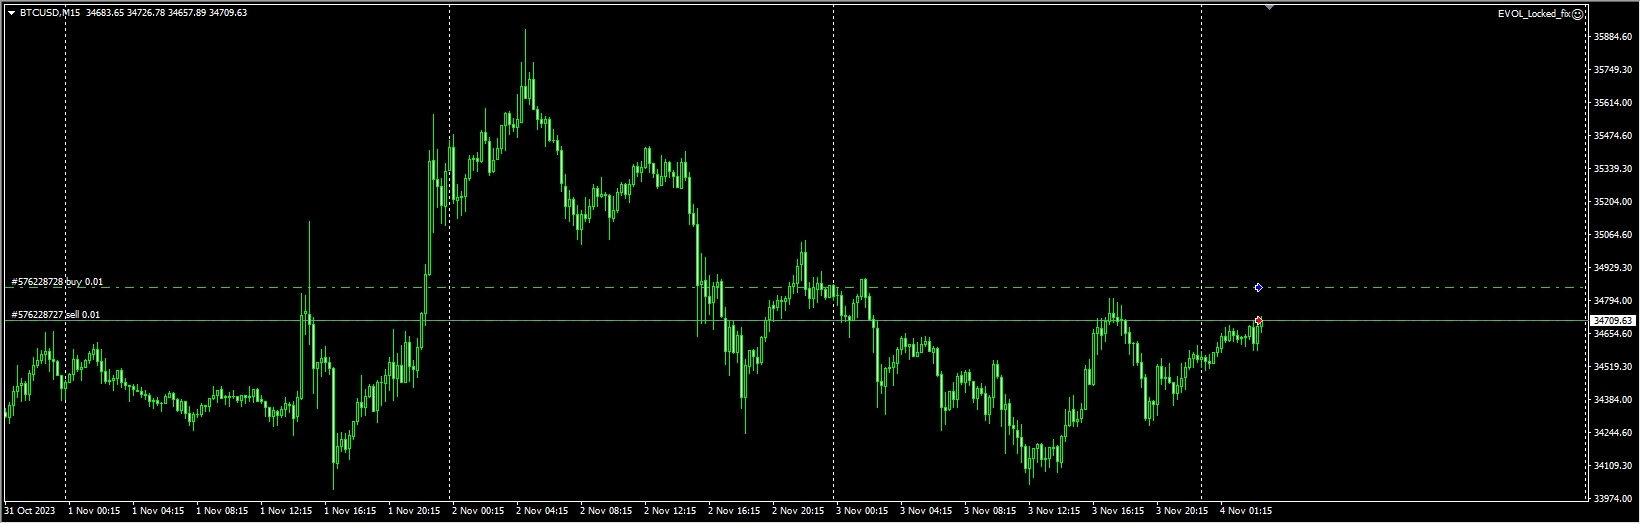Click the gray chart shift triangle at top
This screenshot has height=524, width=1641.
[x=1270, y=7]
